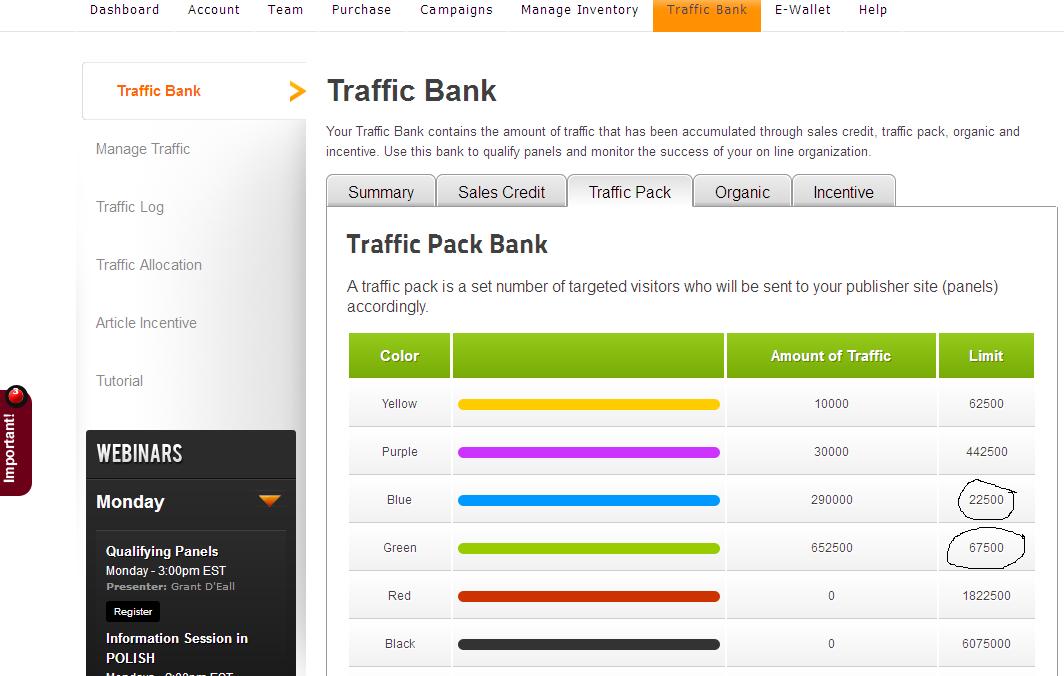
Task: Register for Qualifying Panels webinar
Action: pyautogui.click(x=133, y=612)
